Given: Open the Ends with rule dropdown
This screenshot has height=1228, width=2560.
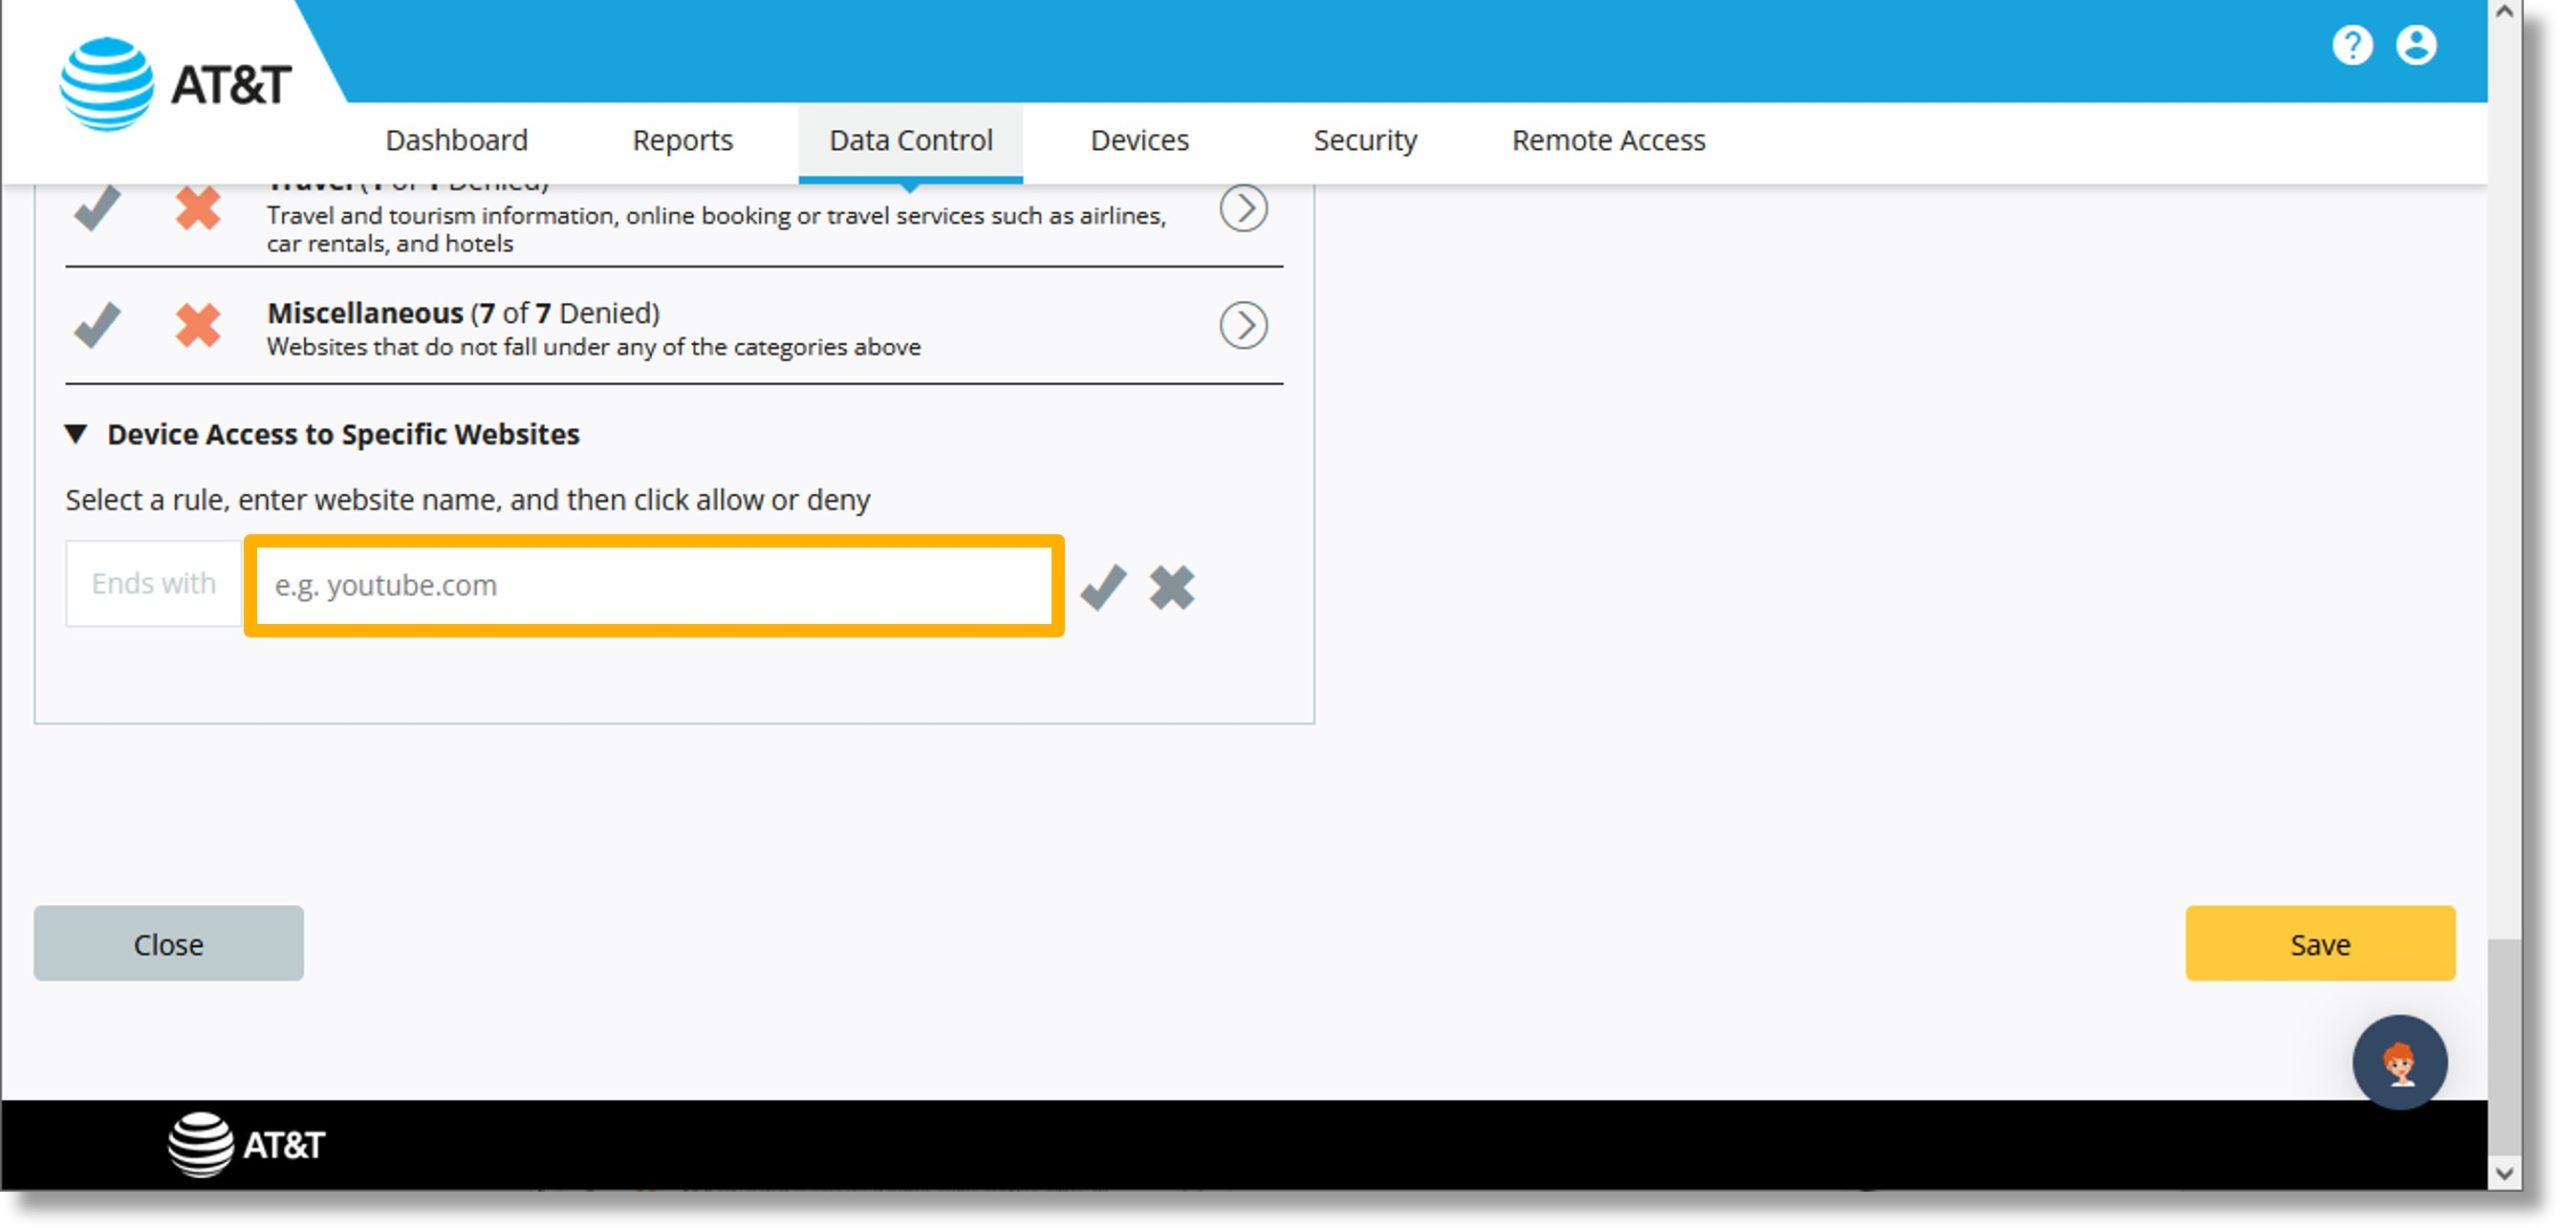Looking at the screenshot, I should (x=154, y=583).
